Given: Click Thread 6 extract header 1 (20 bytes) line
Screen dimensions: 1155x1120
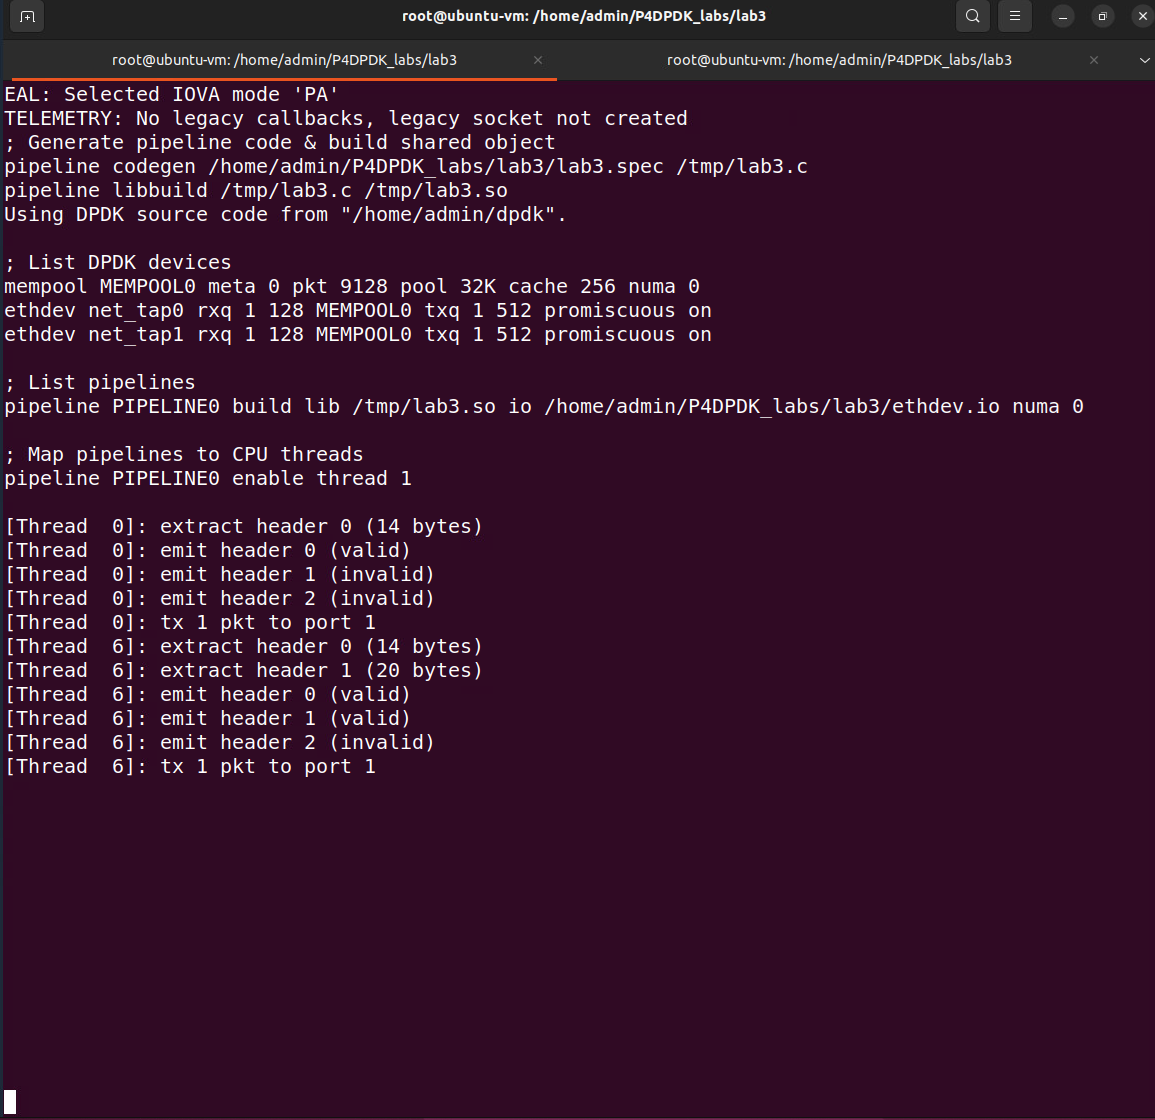Looking at the screenshot, I should [x=244, y=671].
